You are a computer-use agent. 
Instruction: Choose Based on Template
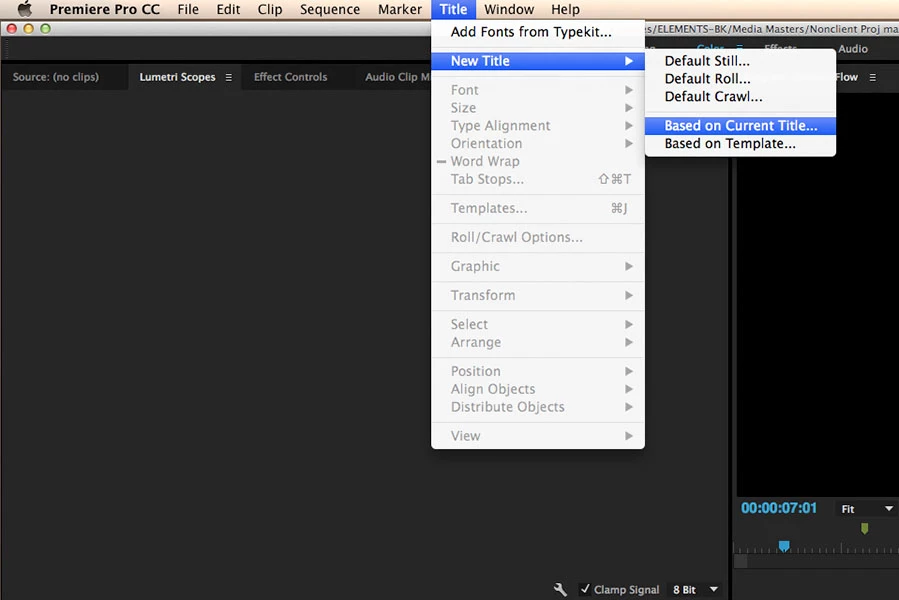[740, 143]
